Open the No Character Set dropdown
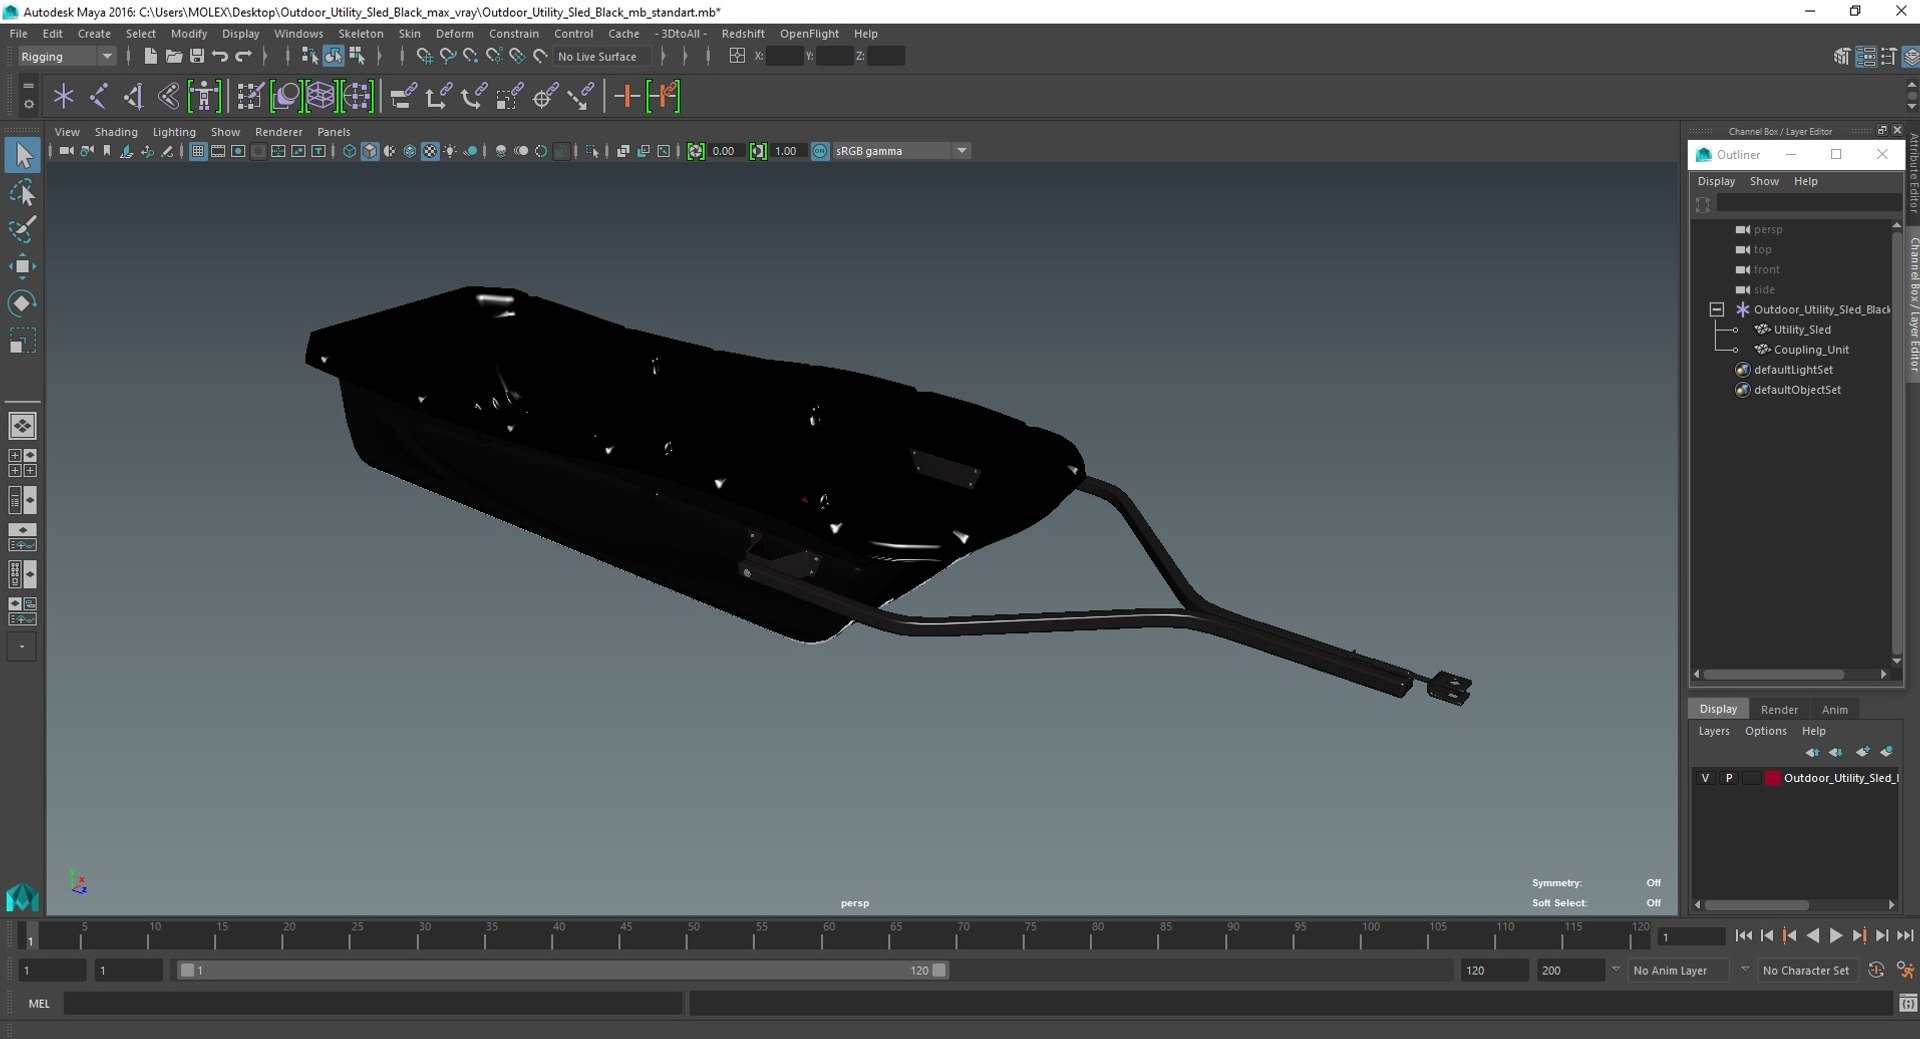Screen dimensions: 1920x1039 coord(1806,970)
